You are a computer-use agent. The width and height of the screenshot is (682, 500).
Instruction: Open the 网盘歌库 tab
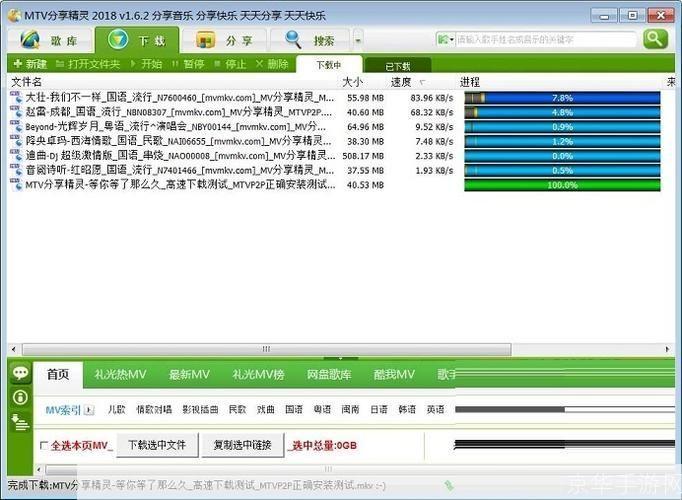point(329,374)
